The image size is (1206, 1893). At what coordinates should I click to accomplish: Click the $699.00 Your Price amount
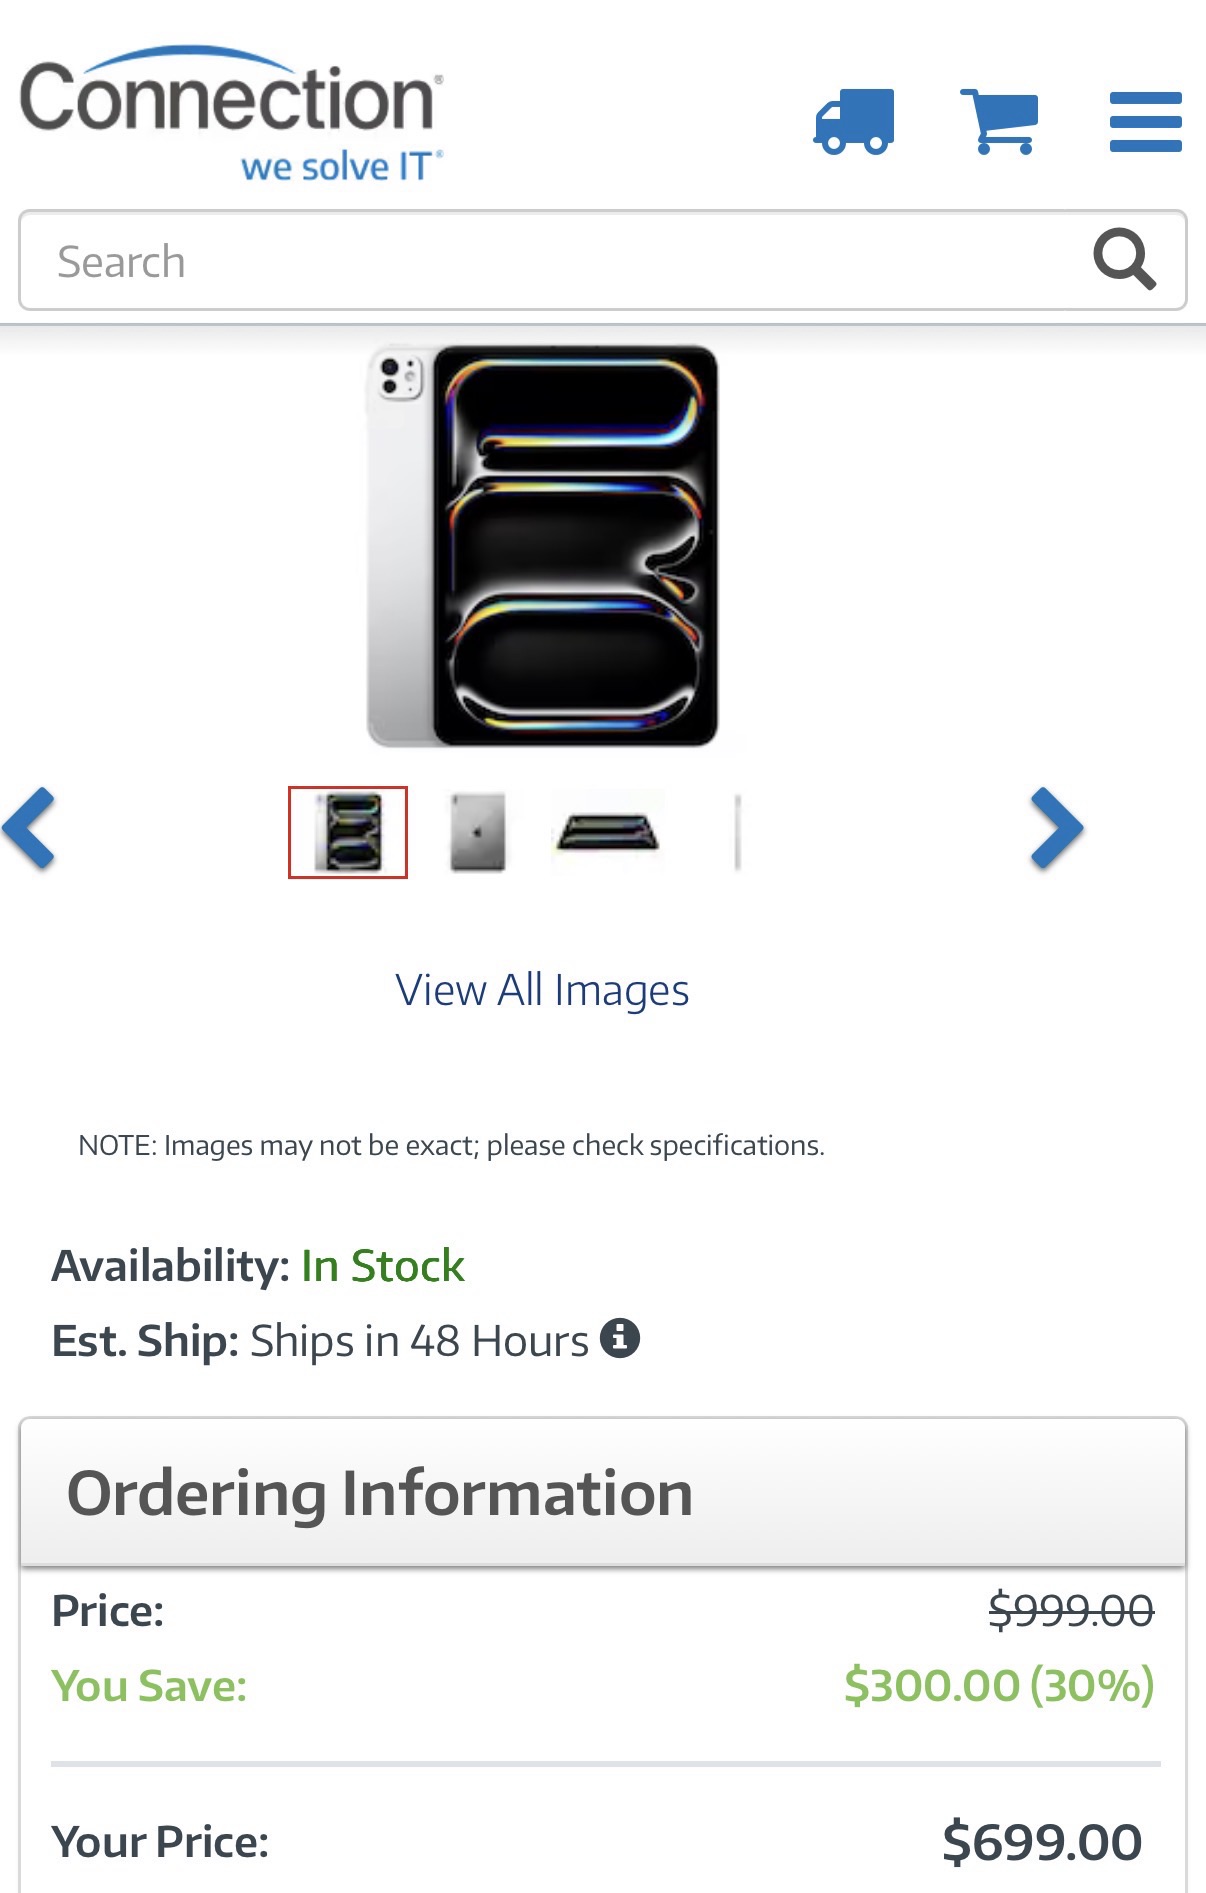click(x=1042, y=1842)
